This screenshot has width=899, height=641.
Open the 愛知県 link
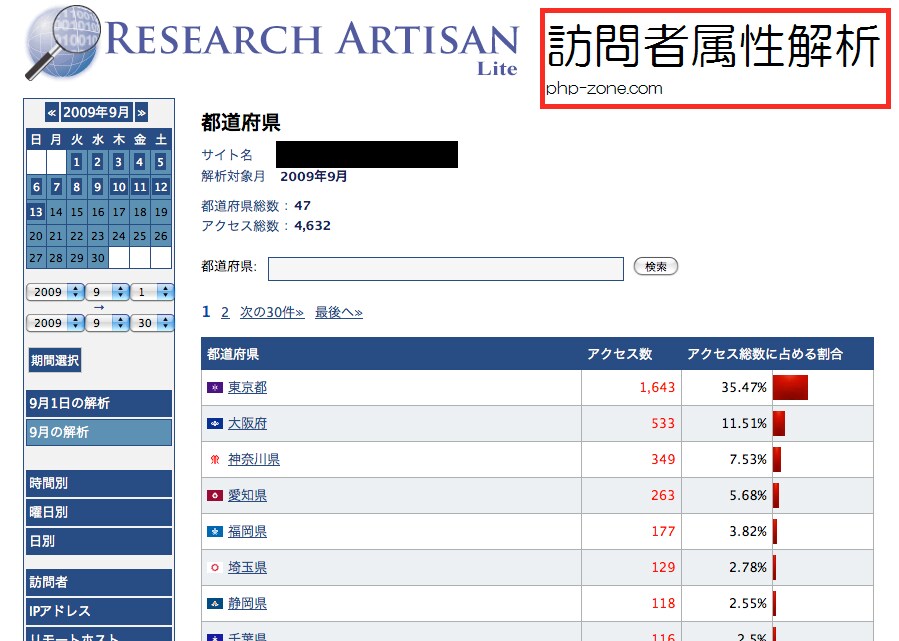pos(247,496)
